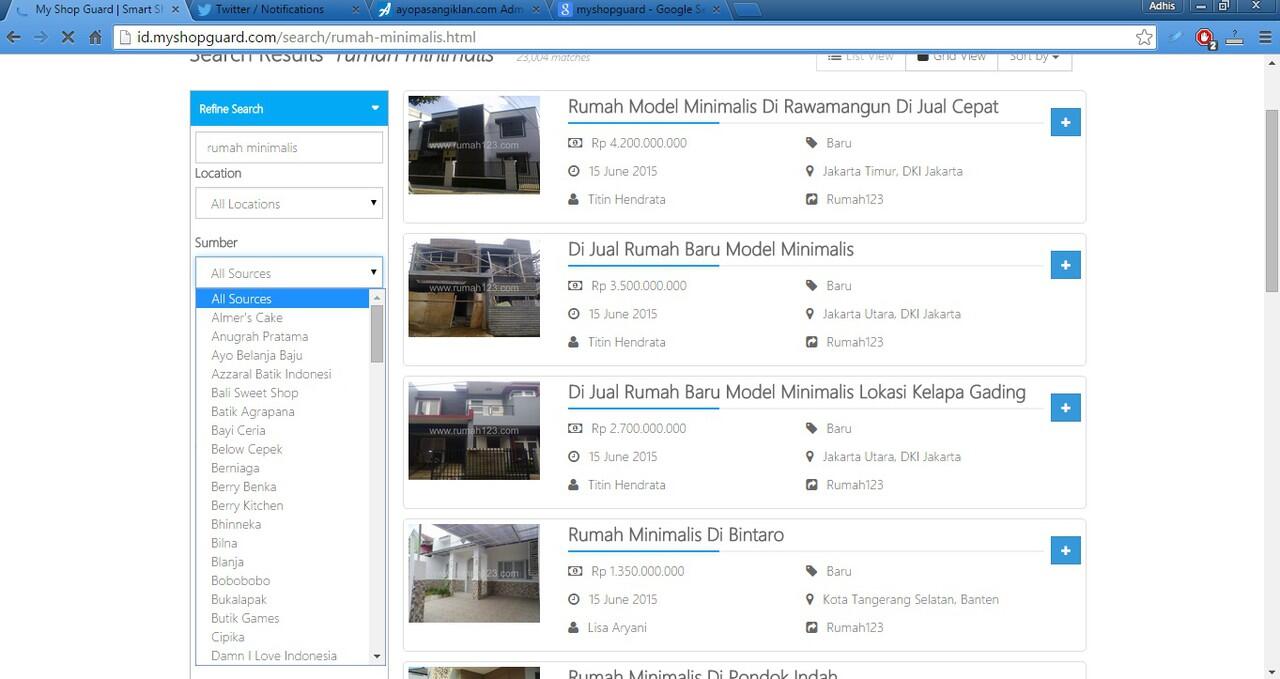The image size is (1280, 679).
Task: Choose Bukalapak source
Action: pos(283,600)
